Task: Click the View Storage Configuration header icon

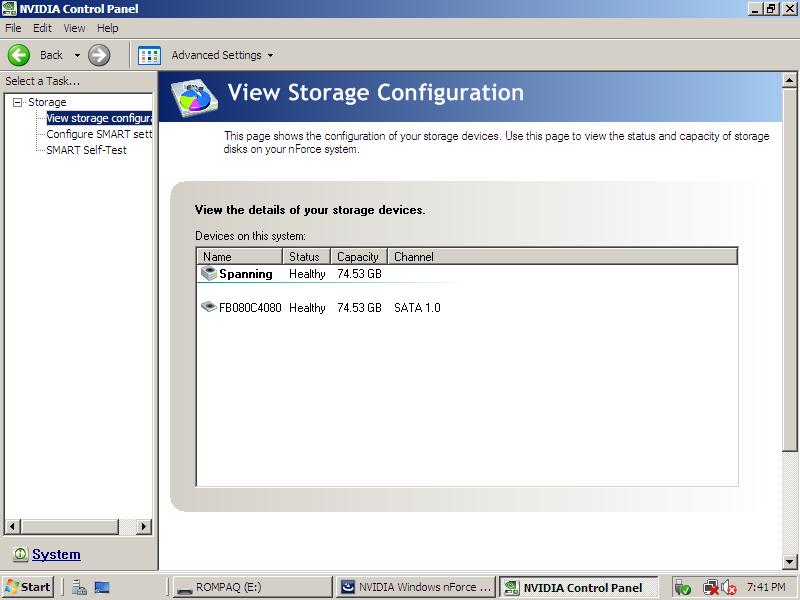Action: coord(195,96)
